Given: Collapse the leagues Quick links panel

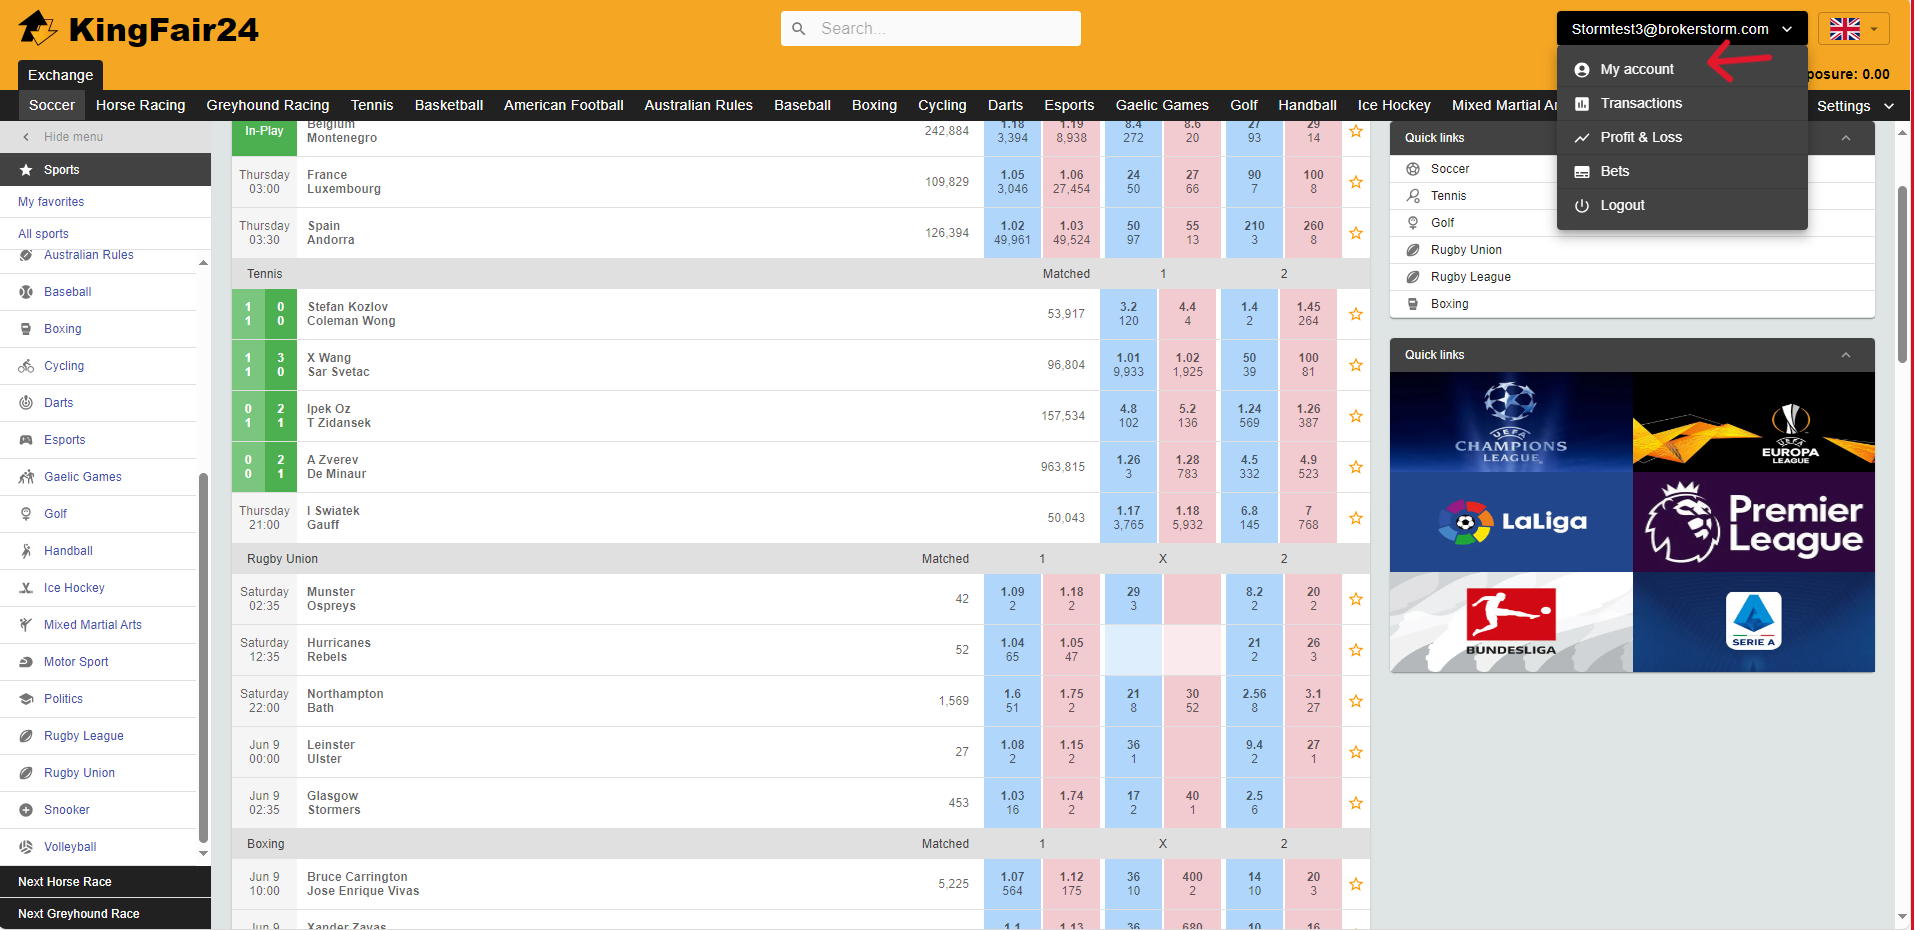Looking at the screenshot, I should (1846, 355).
